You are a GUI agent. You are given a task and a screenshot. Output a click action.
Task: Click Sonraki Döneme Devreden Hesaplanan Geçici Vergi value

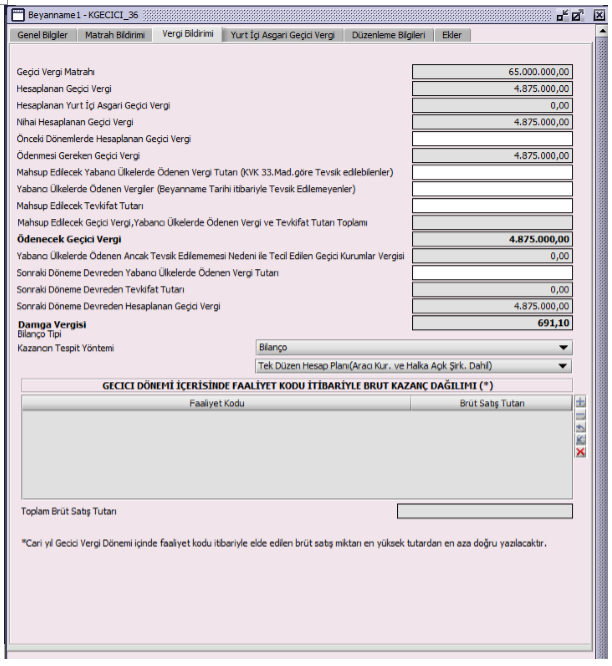click(x=492, y=306)
